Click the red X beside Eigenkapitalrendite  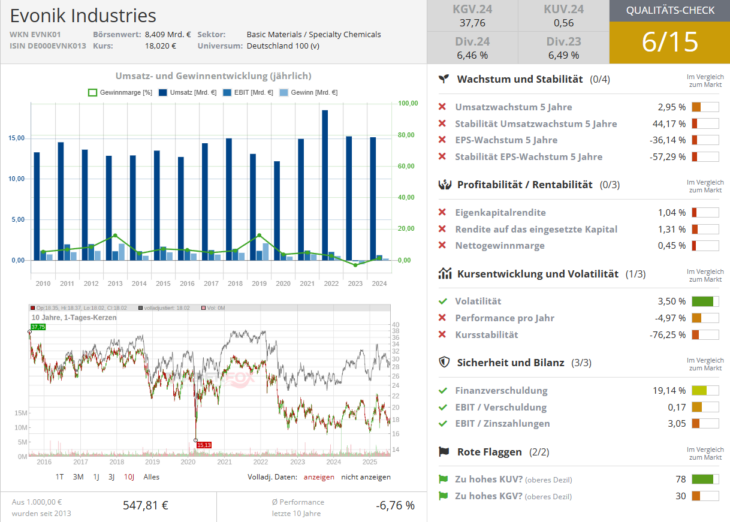click(x=442, y=212)
